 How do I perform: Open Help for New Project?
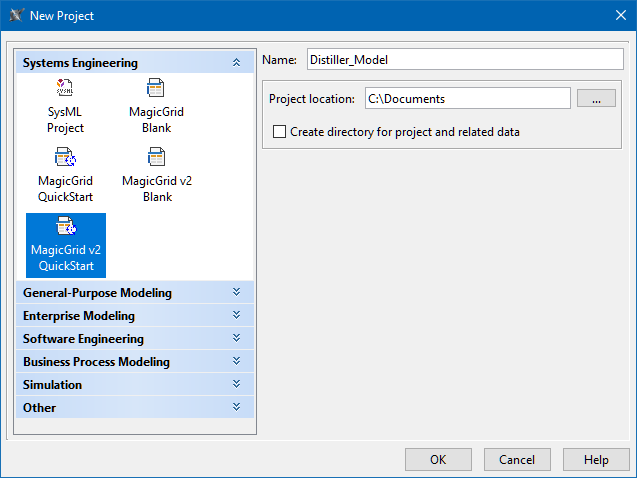click(x=596, y=459)
